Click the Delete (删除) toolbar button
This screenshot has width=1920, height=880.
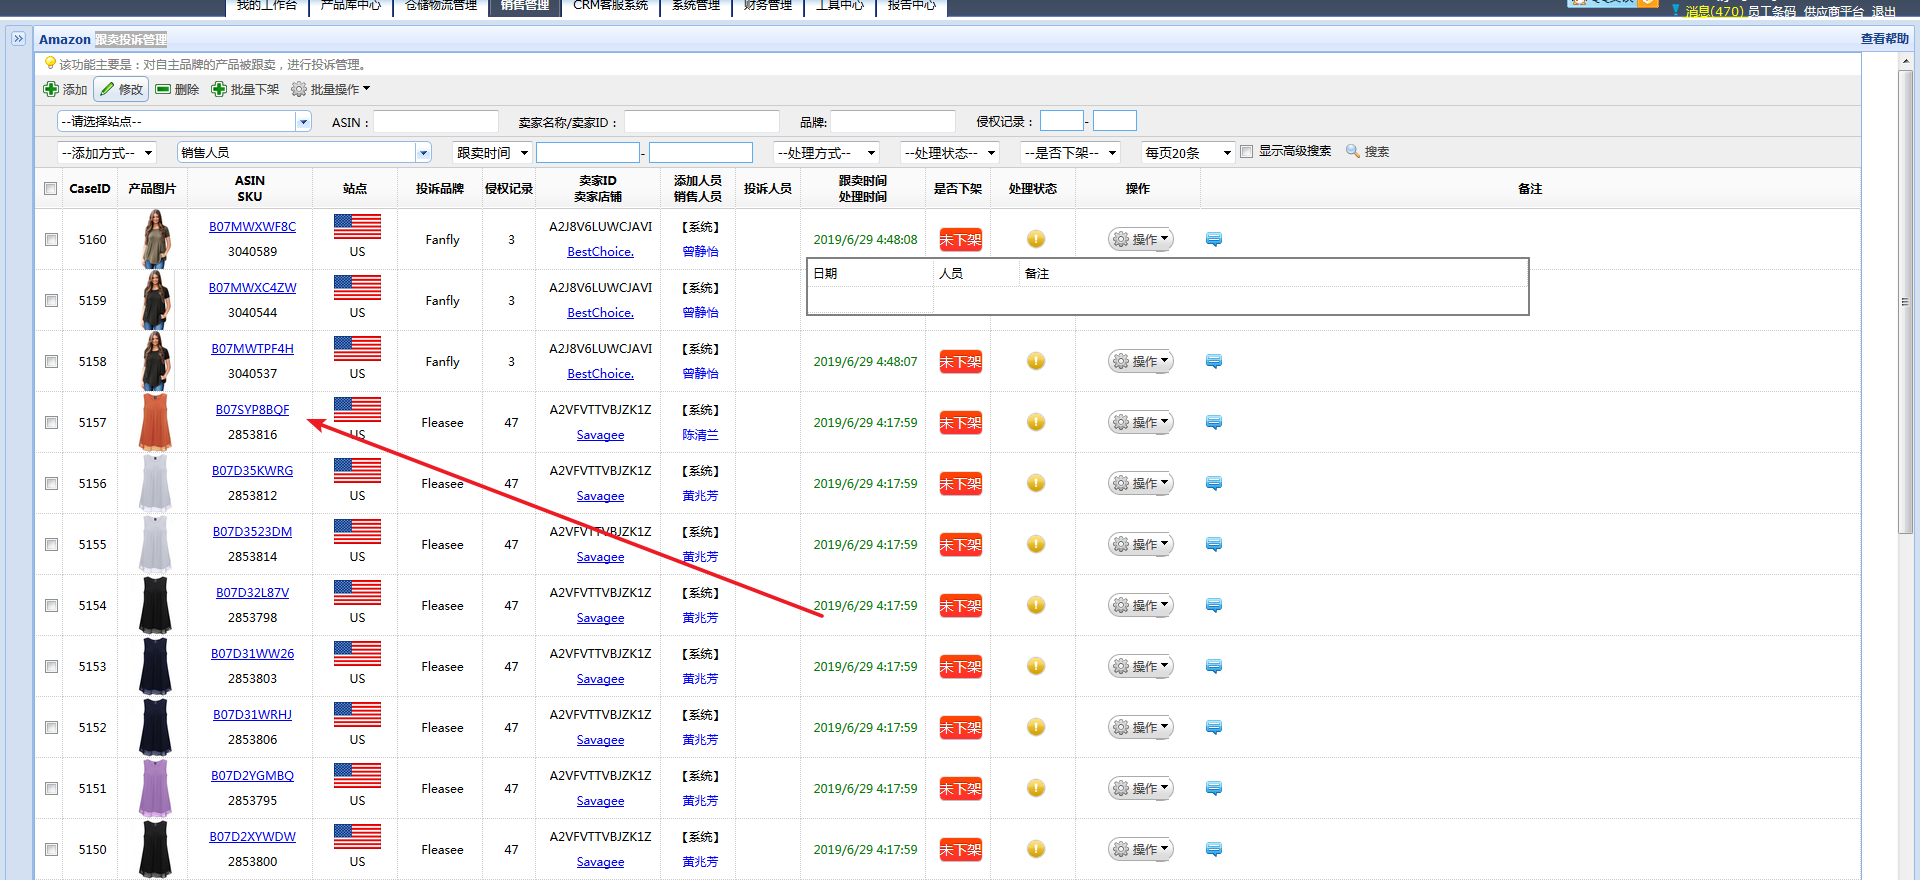pos(177,89)
